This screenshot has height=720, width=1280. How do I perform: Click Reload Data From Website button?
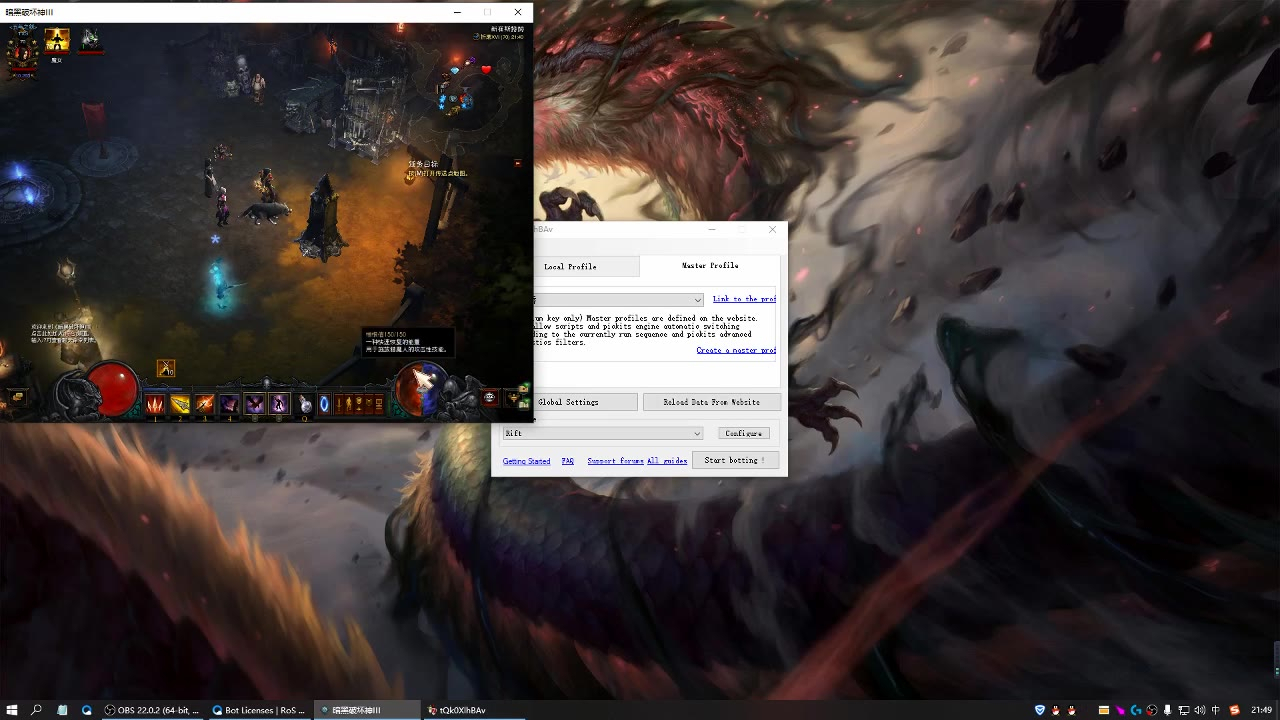(x=711, y=402)
